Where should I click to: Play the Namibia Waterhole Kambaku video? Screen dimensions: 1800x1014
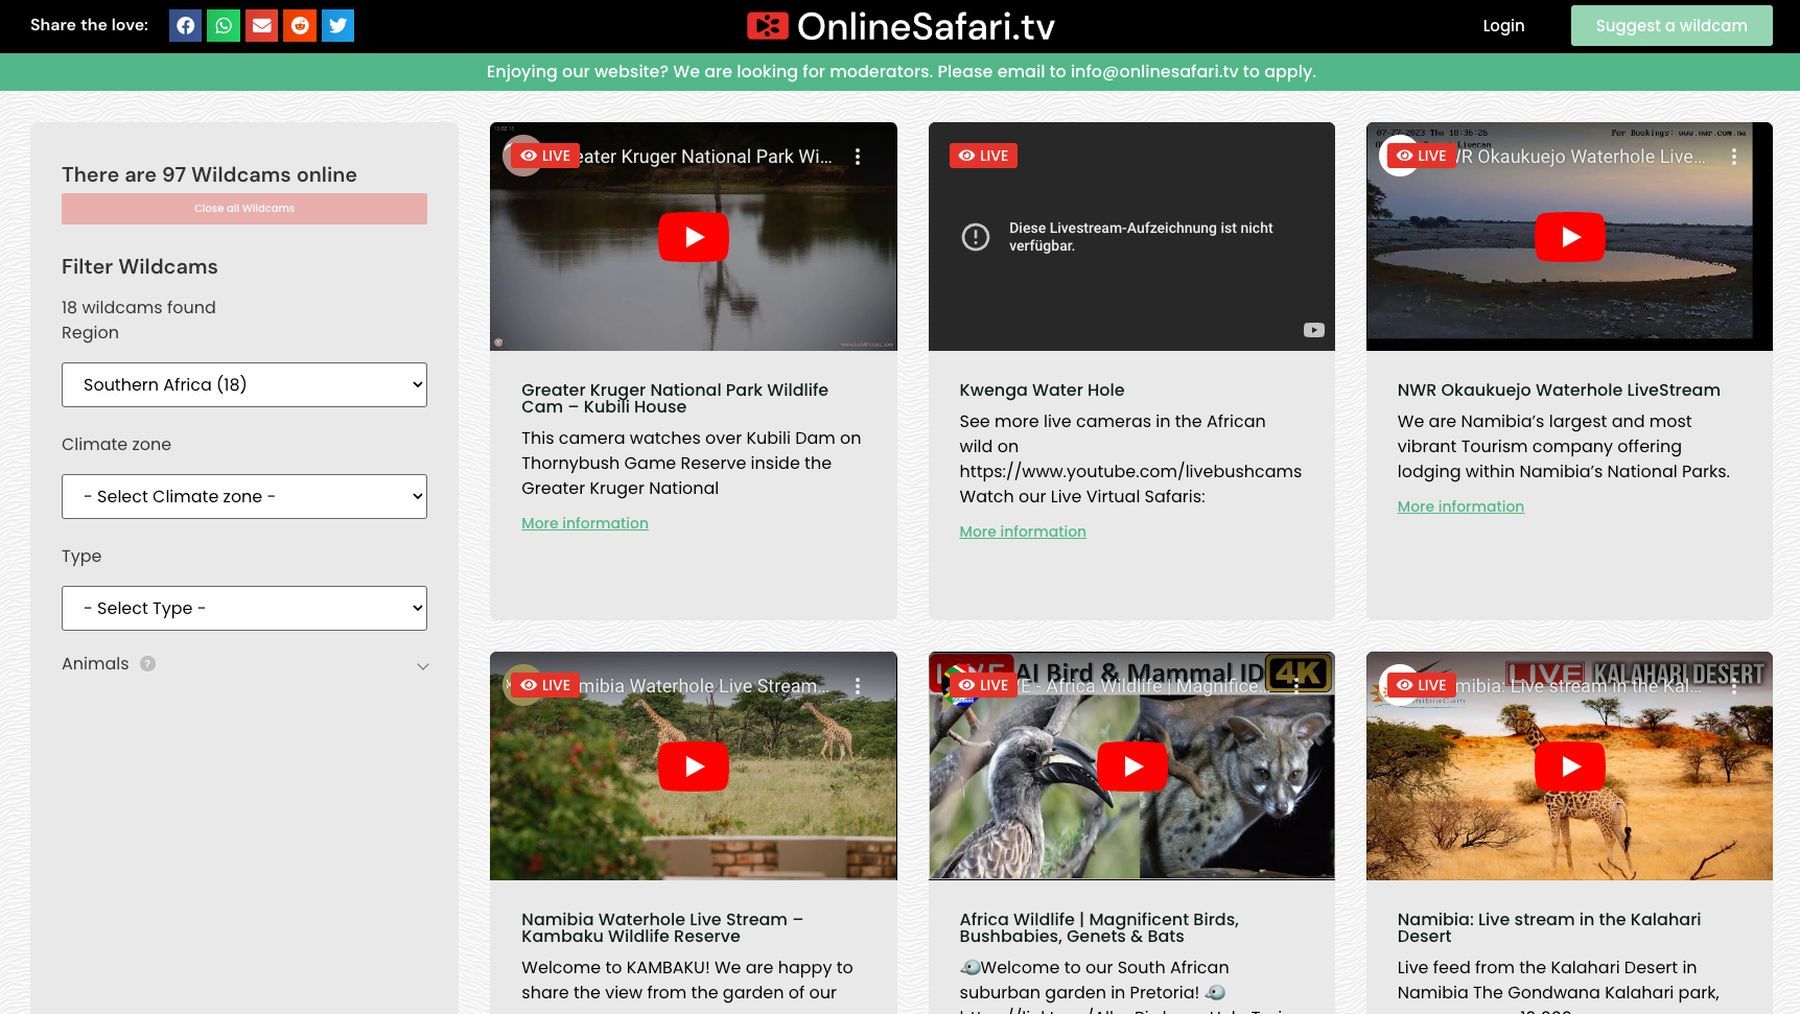point(693,767)
